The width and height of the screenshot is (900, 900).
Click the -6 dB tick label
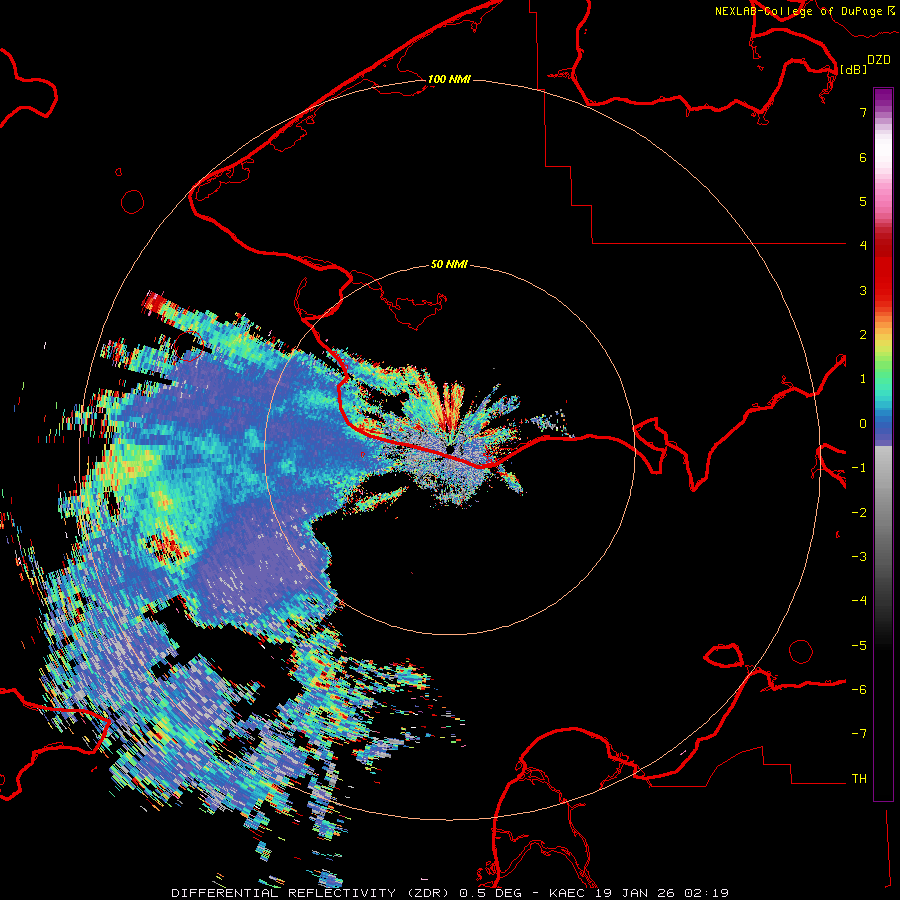(x=859, y=690)
